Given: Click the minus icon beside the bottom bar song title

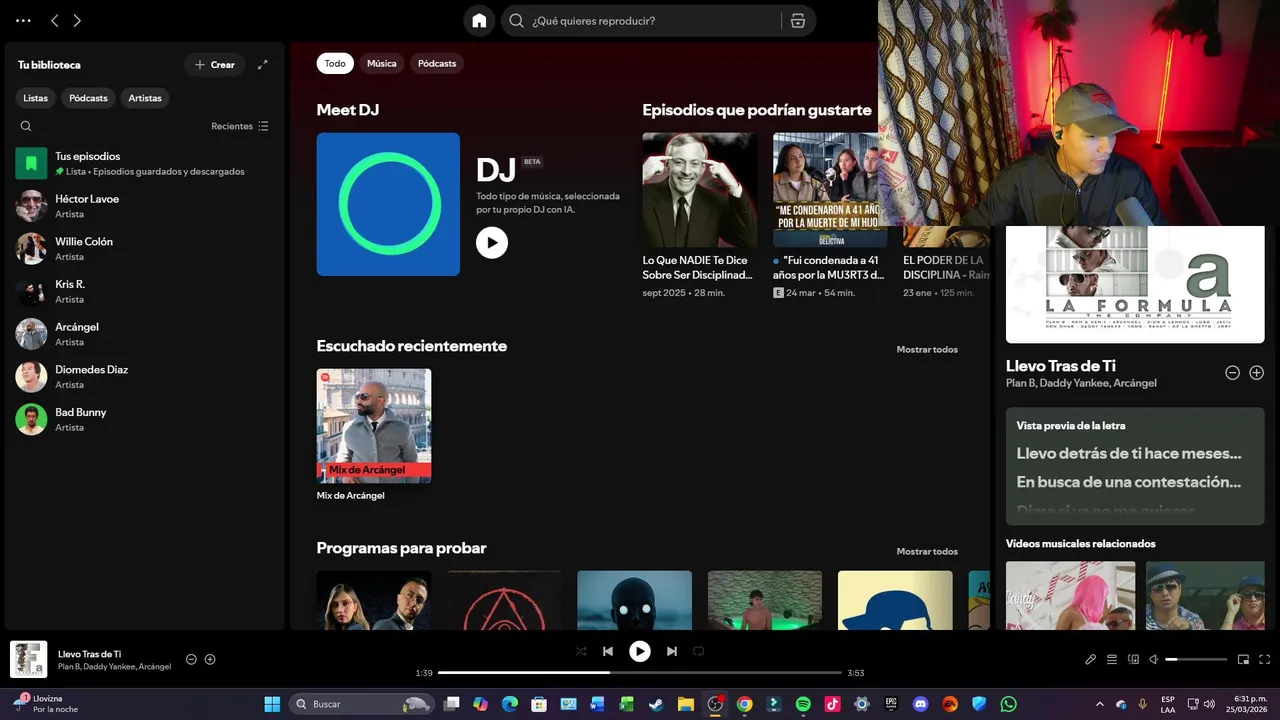Looking at the screenshot, I should [191, 659].
